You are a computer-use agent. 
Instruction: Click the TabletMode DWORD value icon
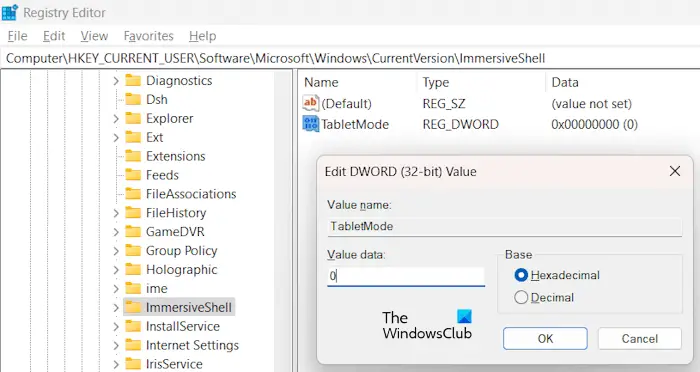[x=310, y=124]
